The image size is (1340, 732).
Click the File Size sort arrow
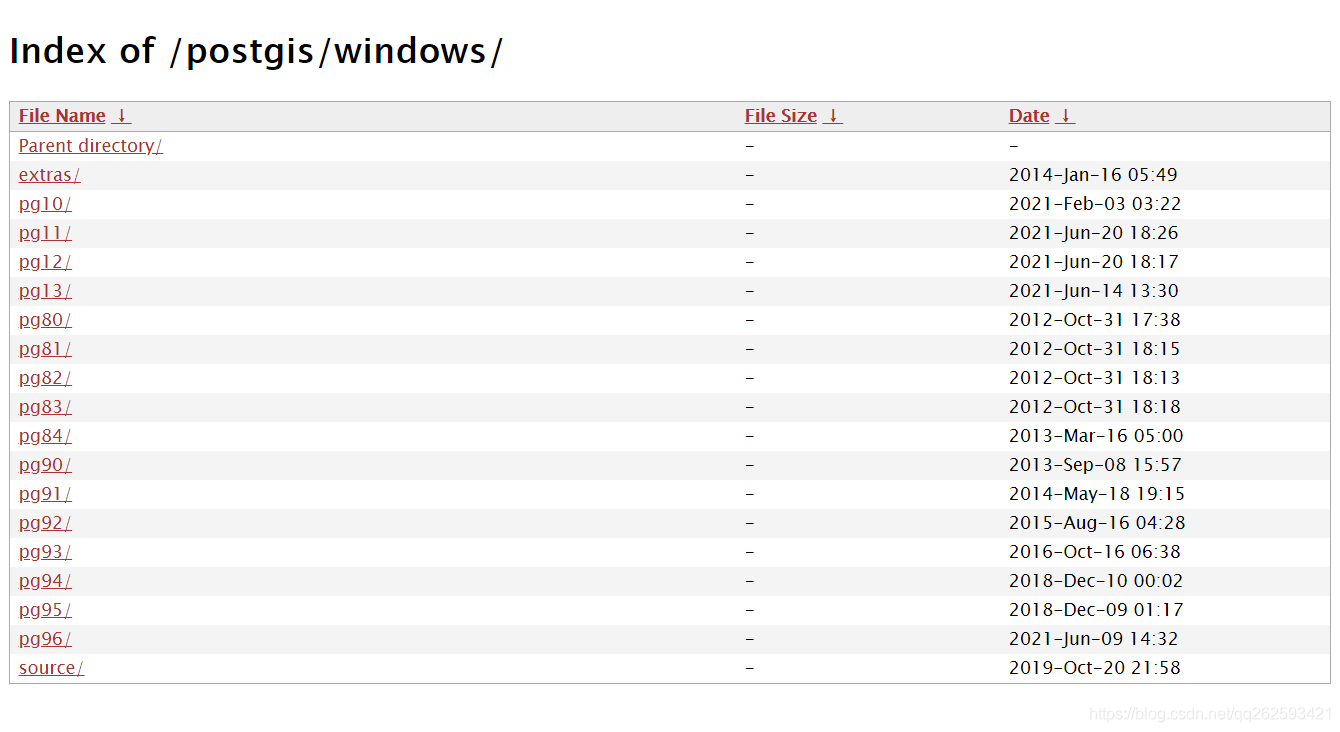click(833, 115)
